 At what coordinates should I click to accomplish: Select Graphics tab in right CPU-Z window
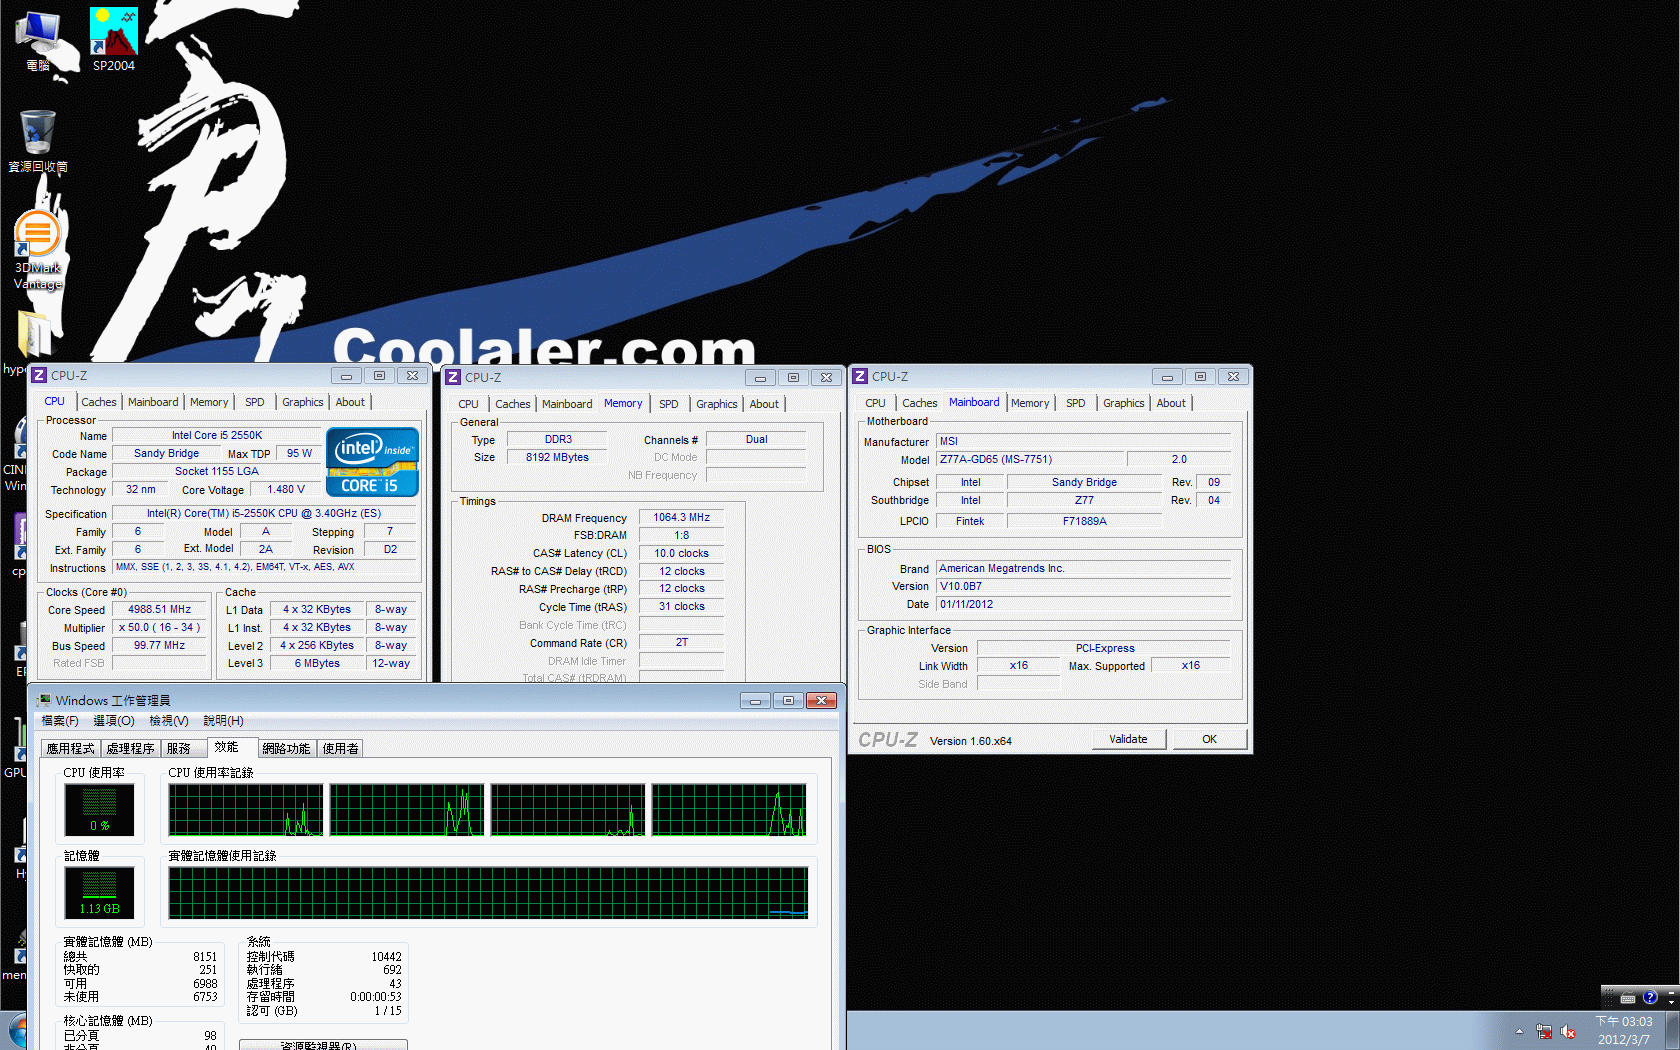(x=1124, y=403)
